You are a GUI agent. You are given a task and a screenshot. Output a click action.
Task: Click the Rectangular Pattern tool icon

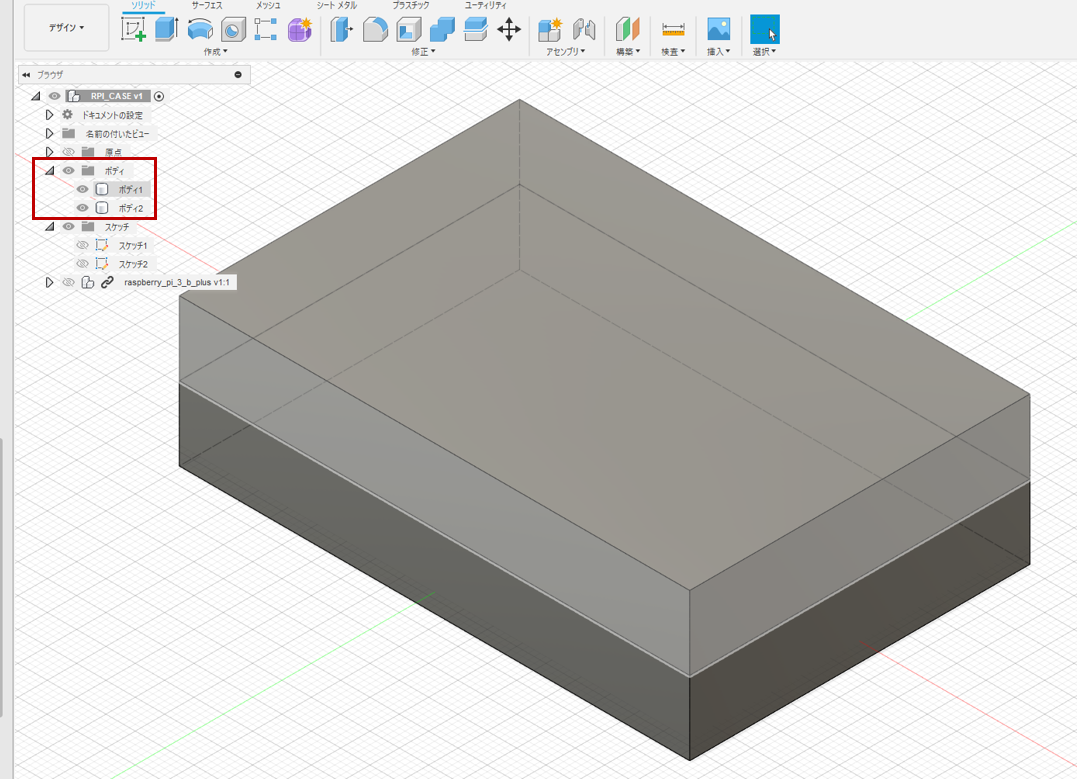(266, 30)
